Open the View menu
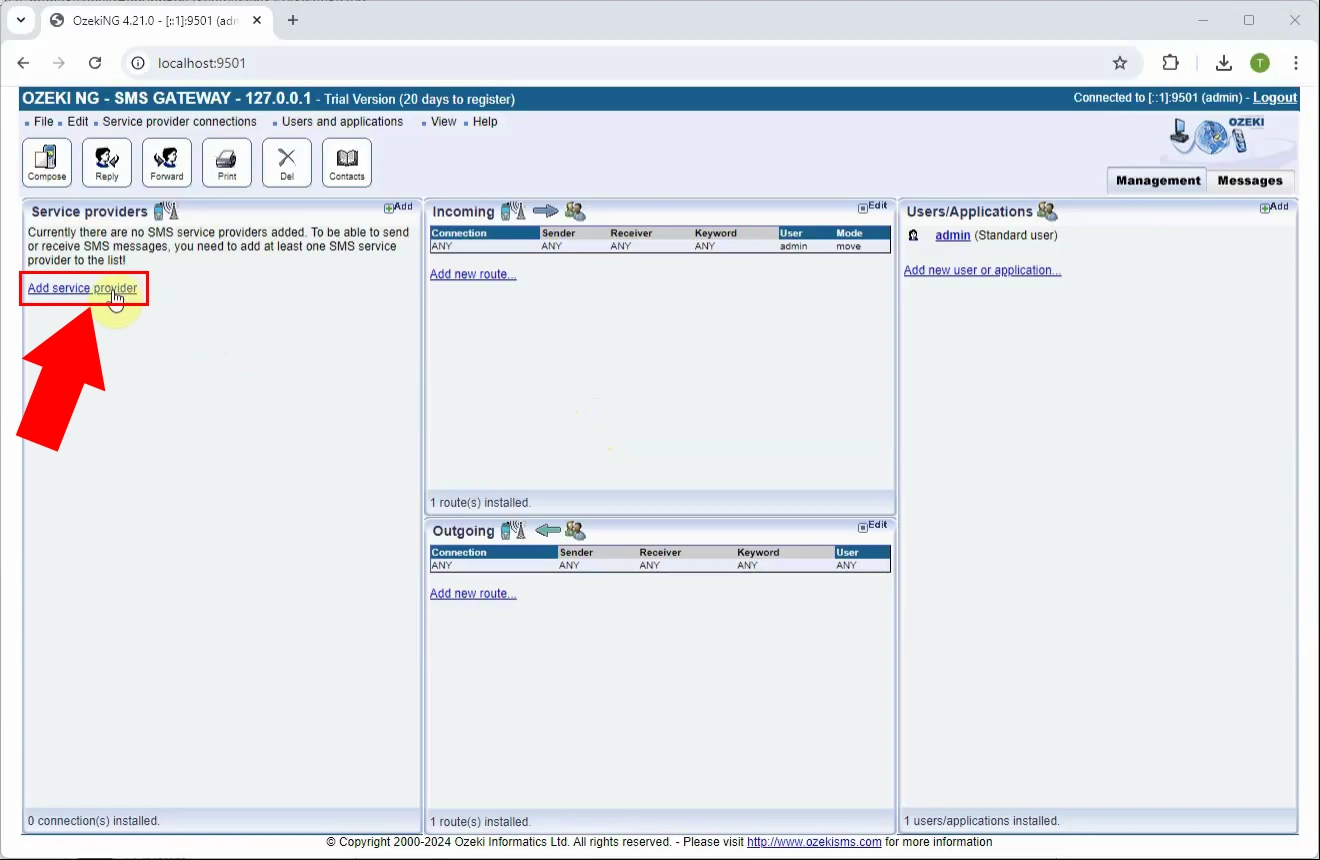1320x860 pixels. coord(444,122)
